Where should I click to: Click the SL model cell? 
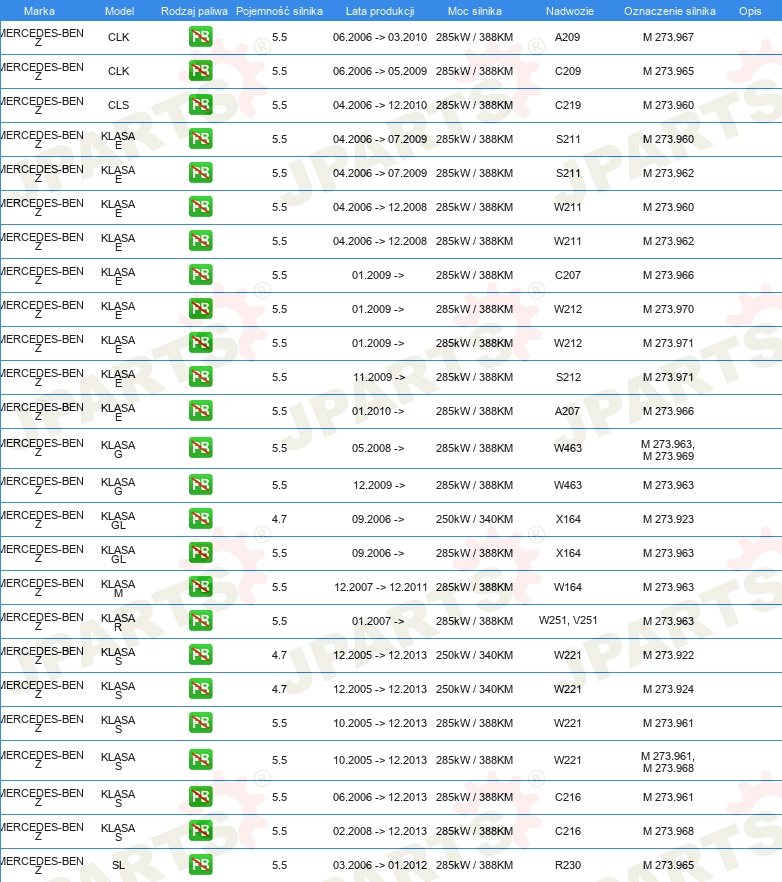point(118,865)
